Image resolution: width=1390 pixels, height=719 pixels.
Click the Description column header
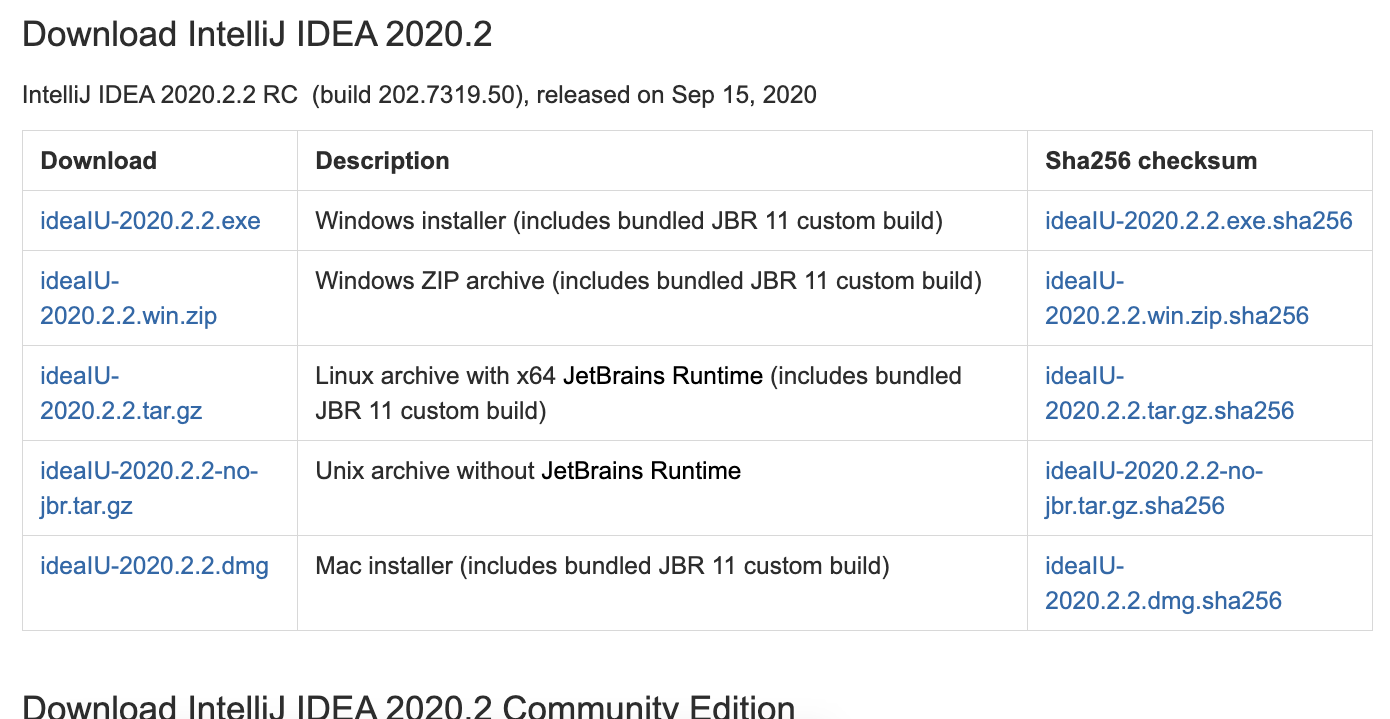pos(382,161)
